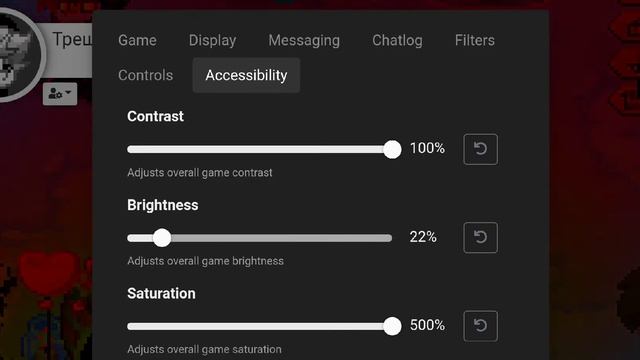Viewport: 640px width, 360px height.
Task: Click the username label beginning with Трещ
Action: point(72,40)
